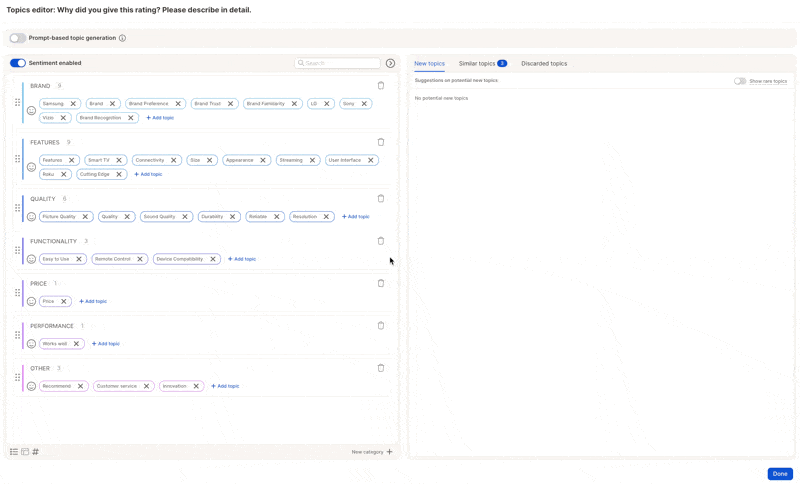Remove the Easy to Use topic with its X

[x=79, y=259]
